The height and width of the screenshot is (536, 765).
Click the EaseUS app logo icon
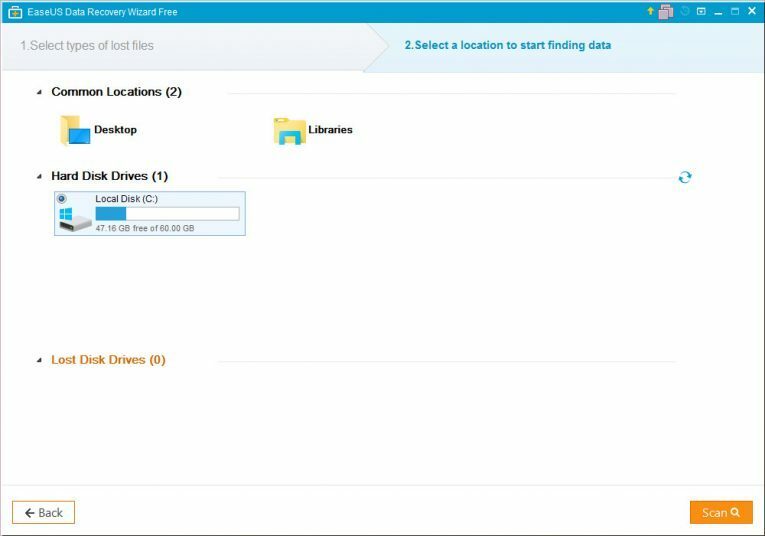(x=15, y=12)
